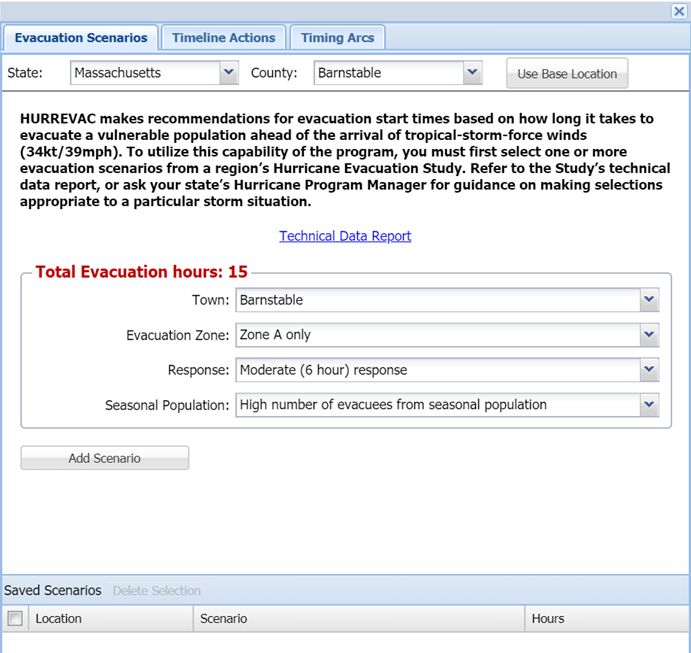Open the Timeline Actions tab
The height and width of the screenshot is (653, 691).
[x=223, y=38]
